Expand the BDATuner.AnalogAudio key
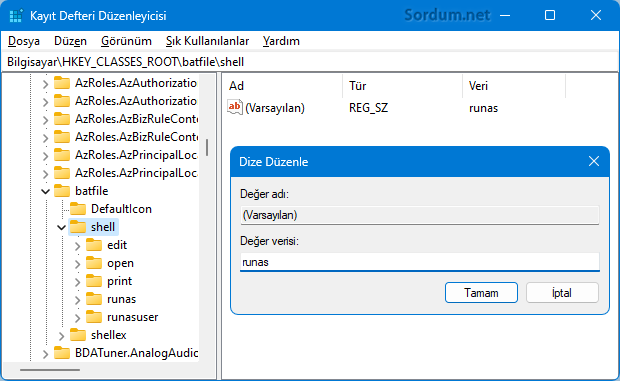Image resolution: width=620 pixels, height=381 pixels. 45,354
